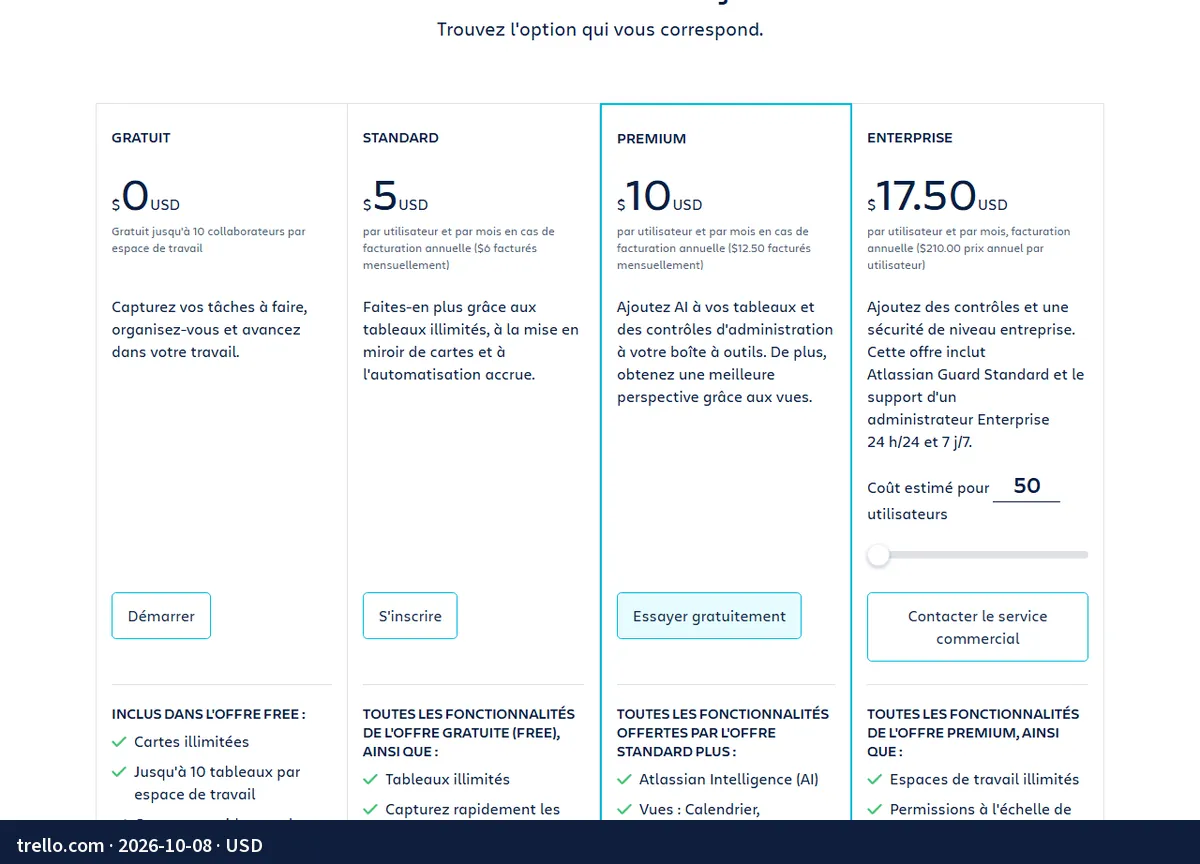Click 'Cartes illimitées' feature text
The height and width of the screenshot is (864, 1200).
pyautogui.click(x=192, y=742)
